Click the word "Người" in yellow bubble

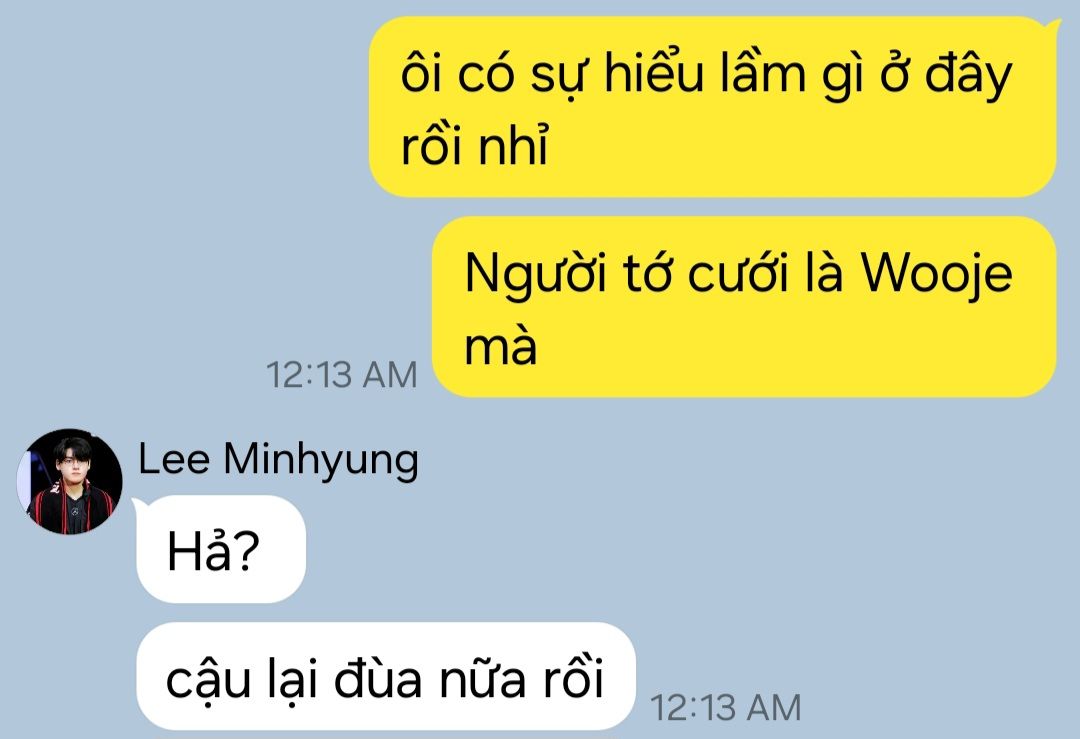(x=536, y=274)
